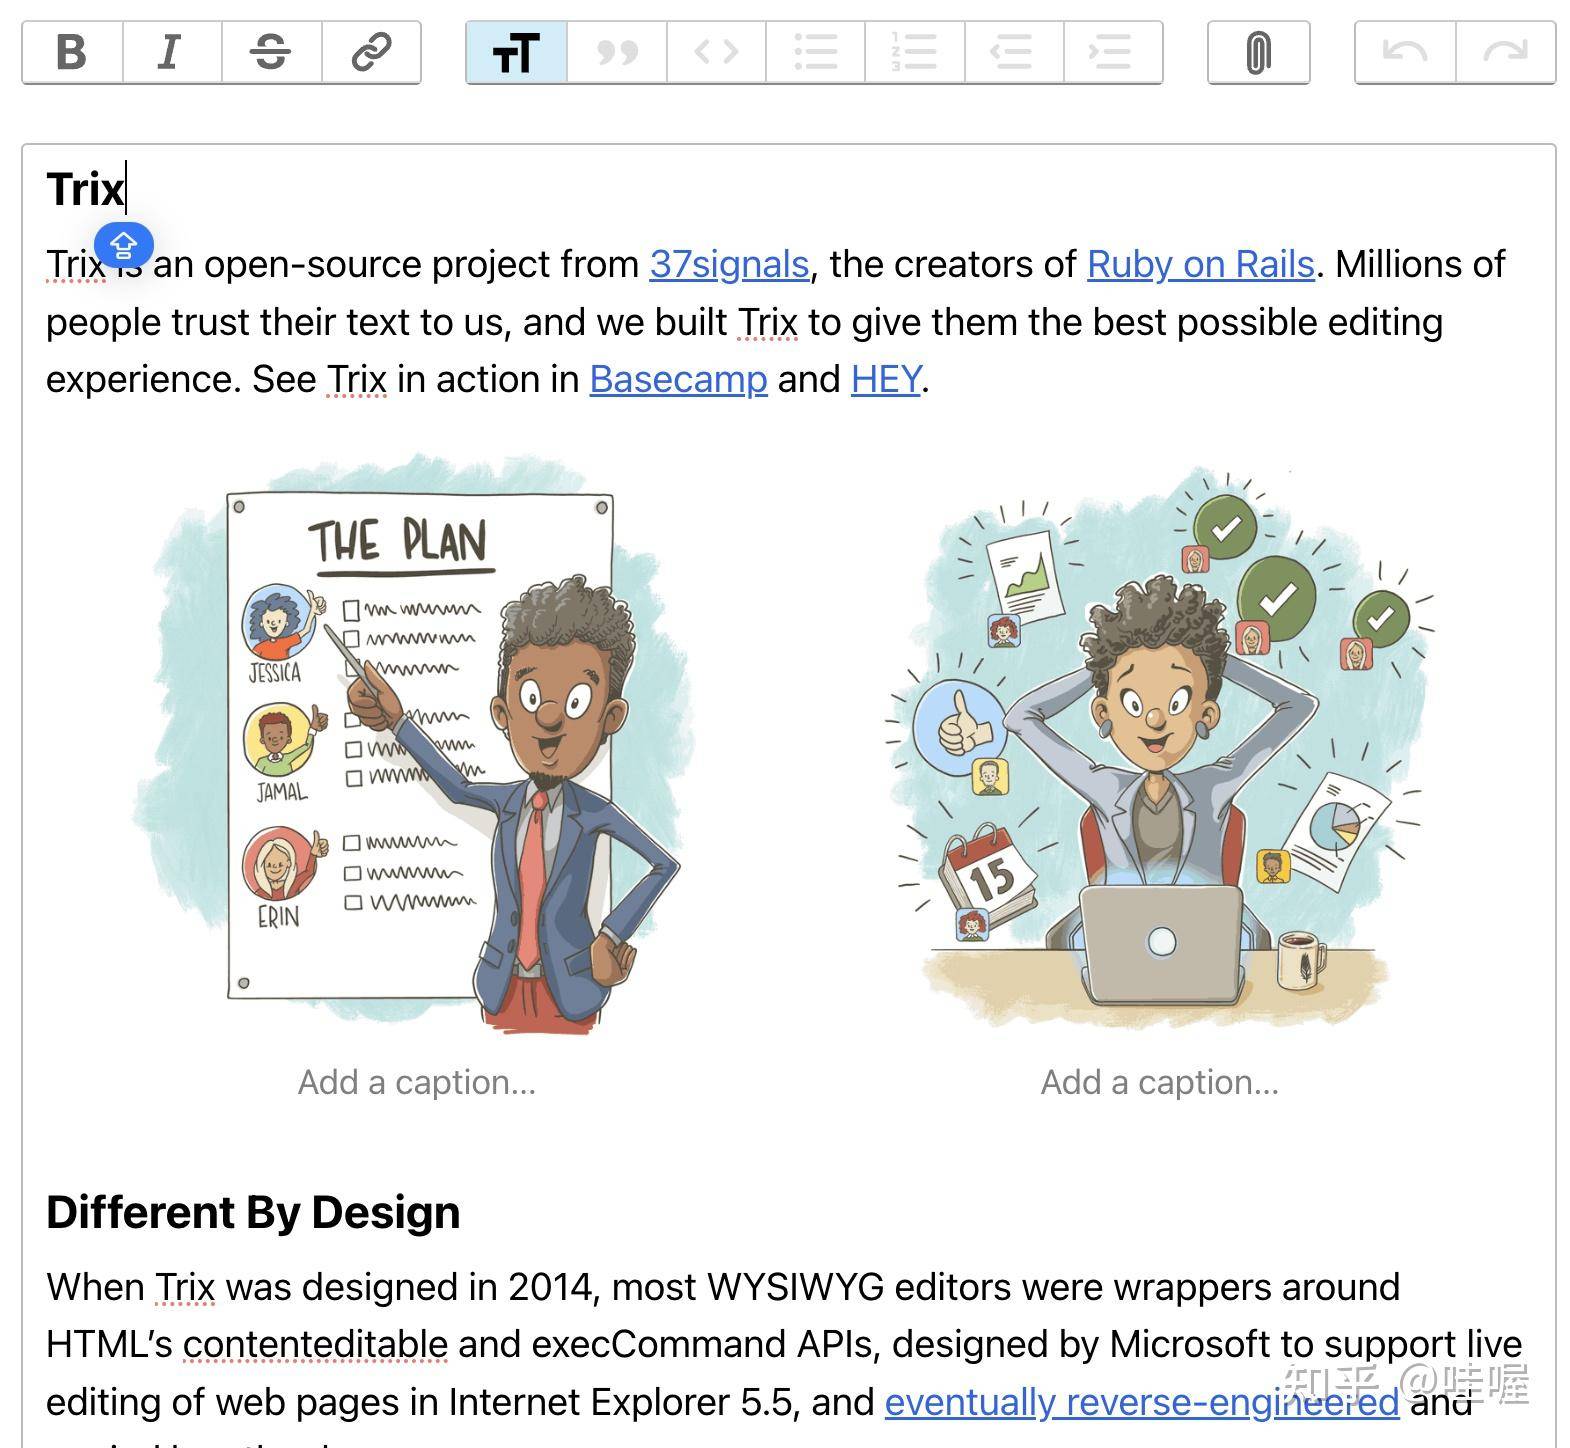This screenshot has width=1570, height=1448.
Task: Increase the indent level
Action: [x=1112, y=52]
